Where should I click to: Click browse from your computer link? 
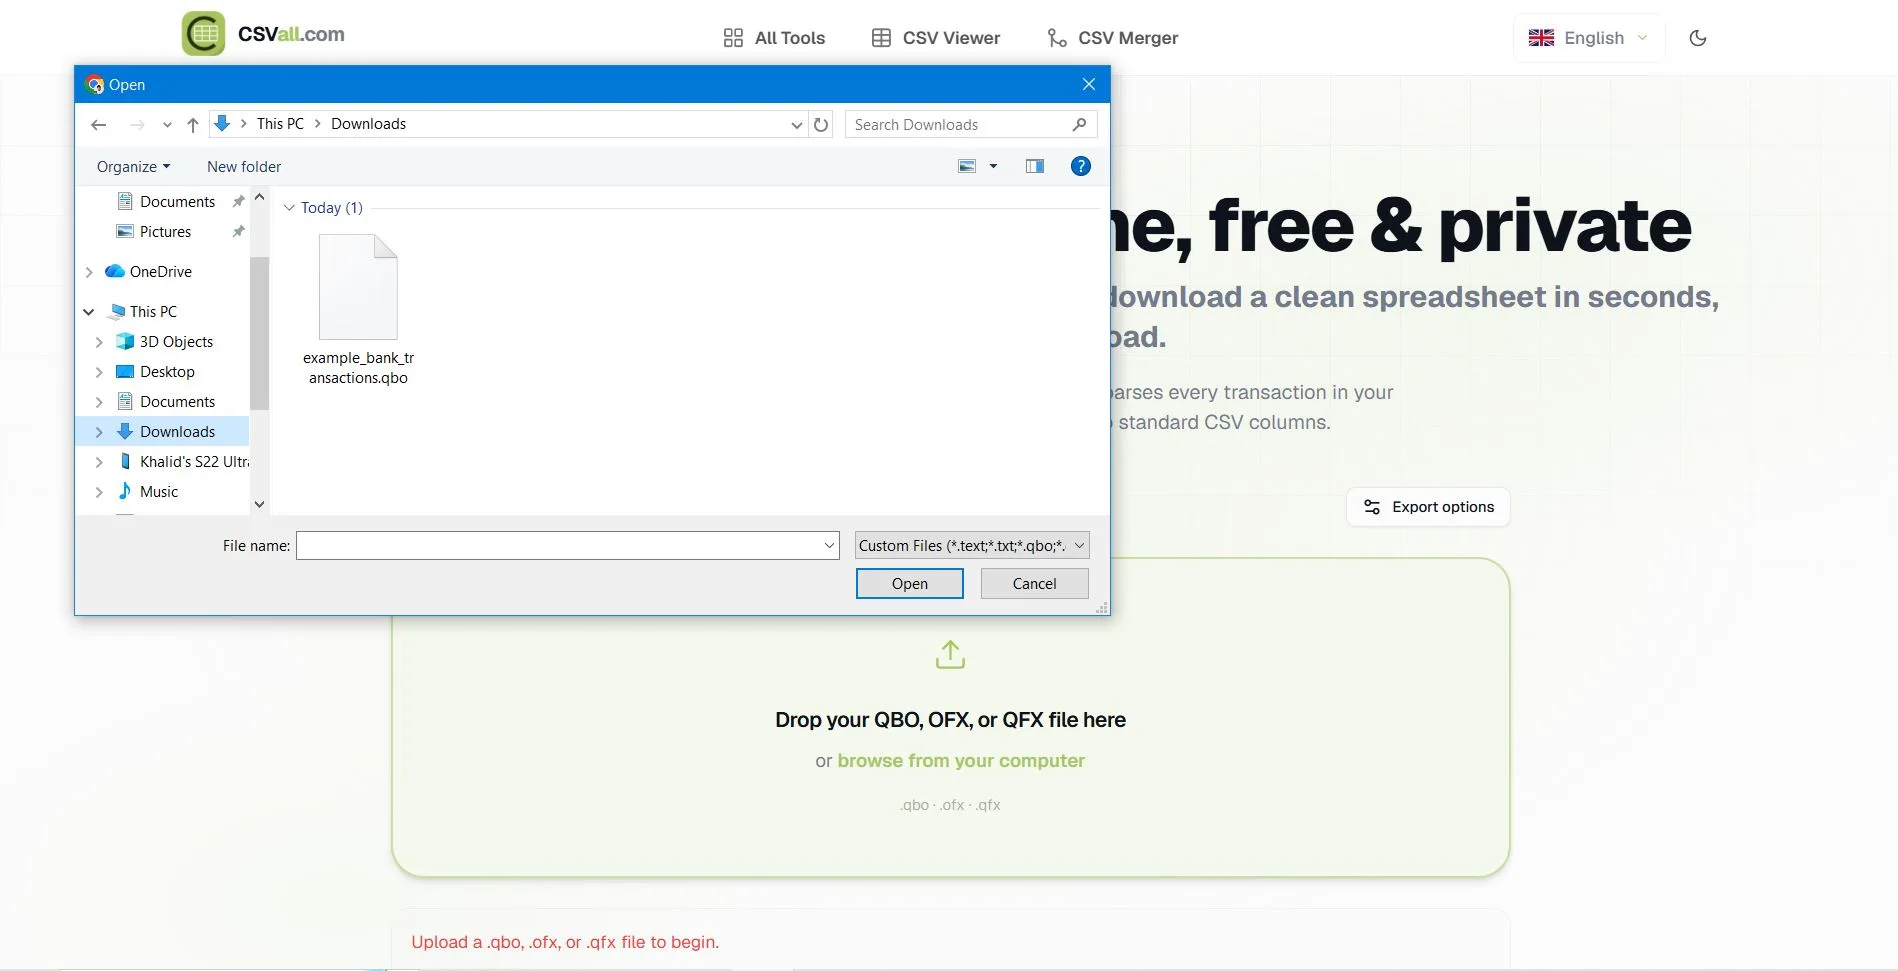[x=961, y=761]
